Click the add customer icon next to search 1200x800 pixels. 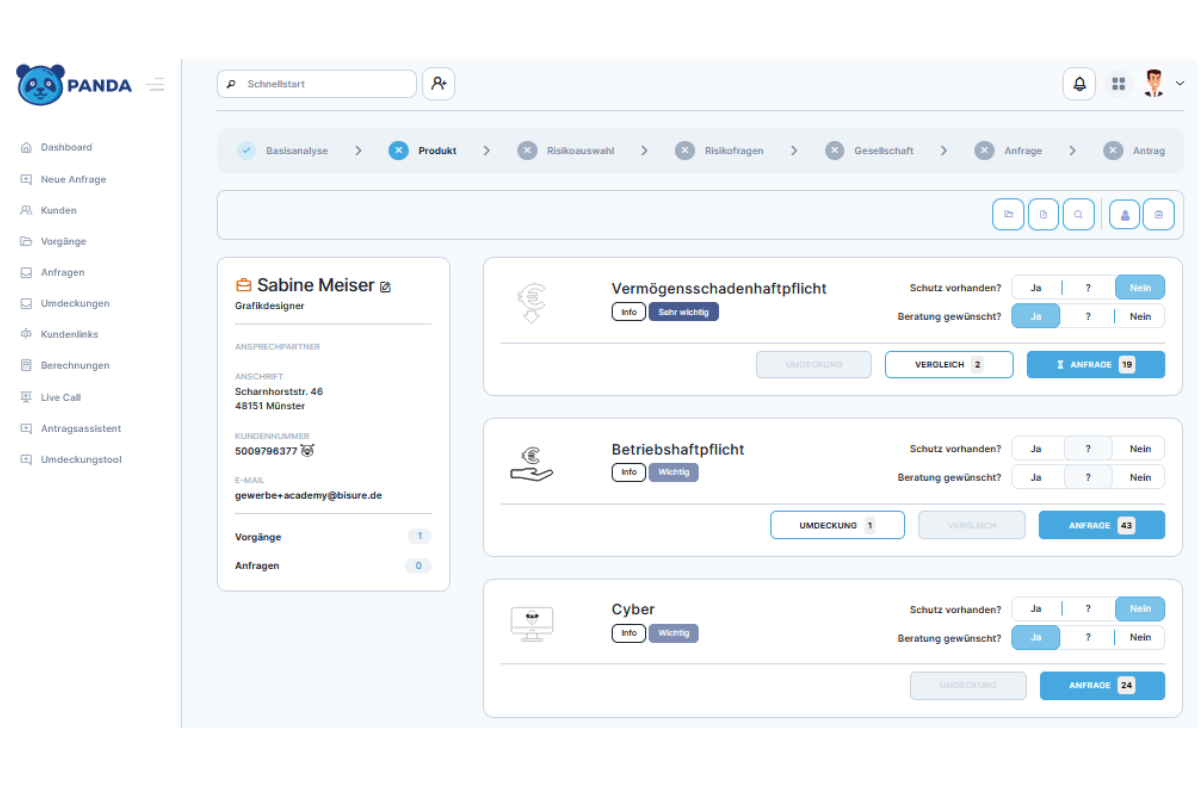(438, 84)
